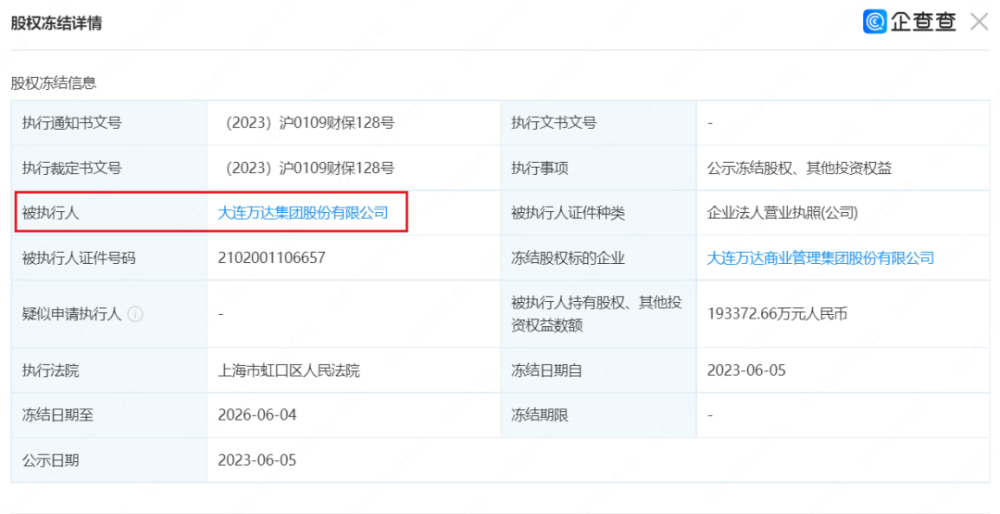Click the 公示日期 value 2023-06-05
The height and width of the screenshot is (514, 1000).
pos(257,460)
